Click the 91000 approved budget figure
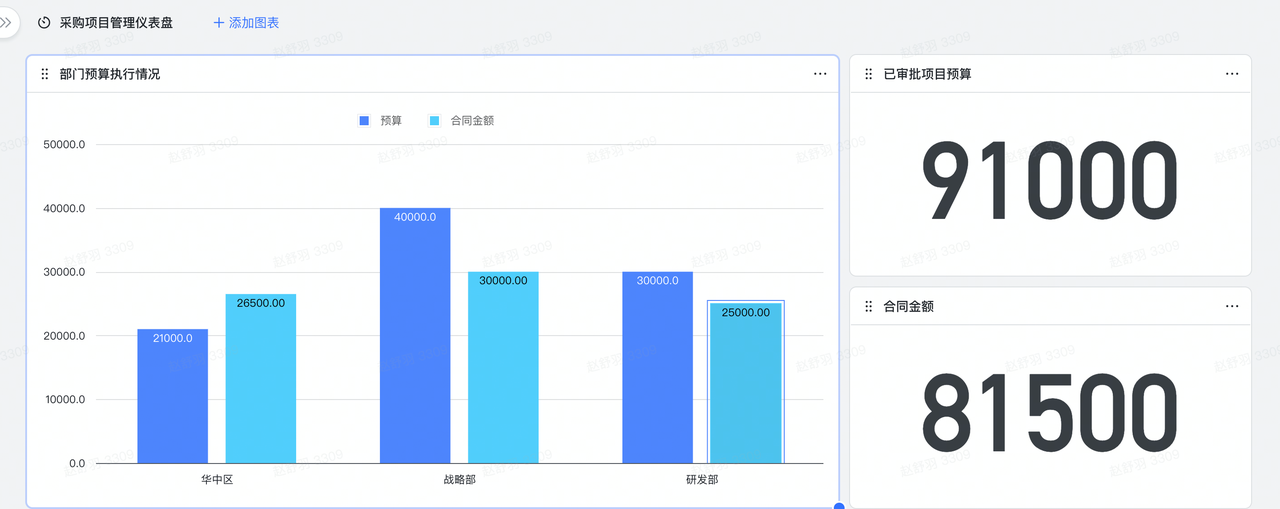 (1050, 183)
